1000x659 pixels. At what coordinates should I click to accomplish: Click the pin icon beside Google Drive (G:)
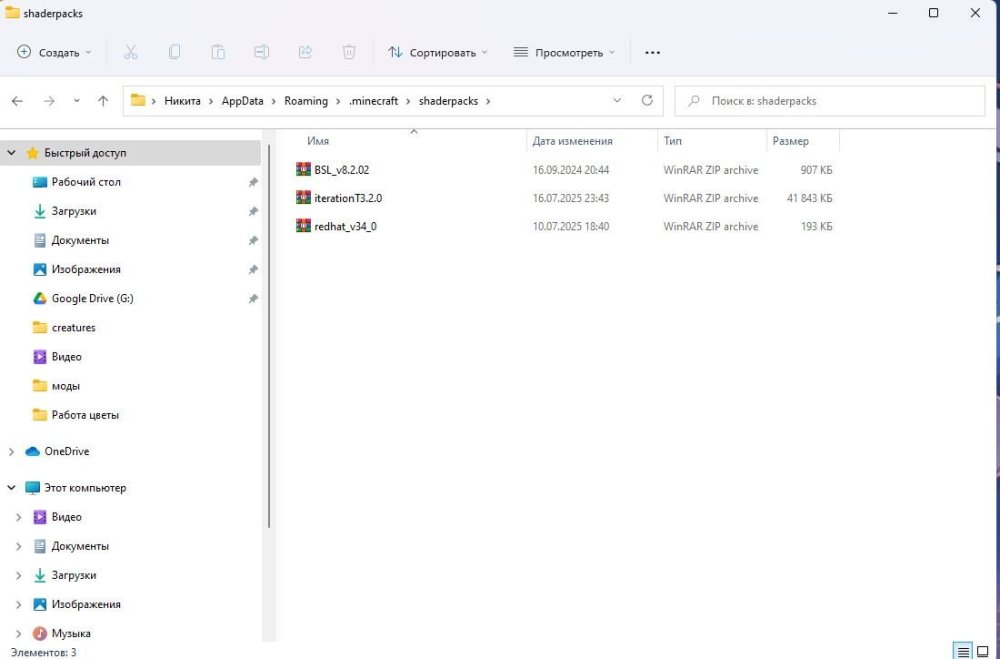pos(253,299)
